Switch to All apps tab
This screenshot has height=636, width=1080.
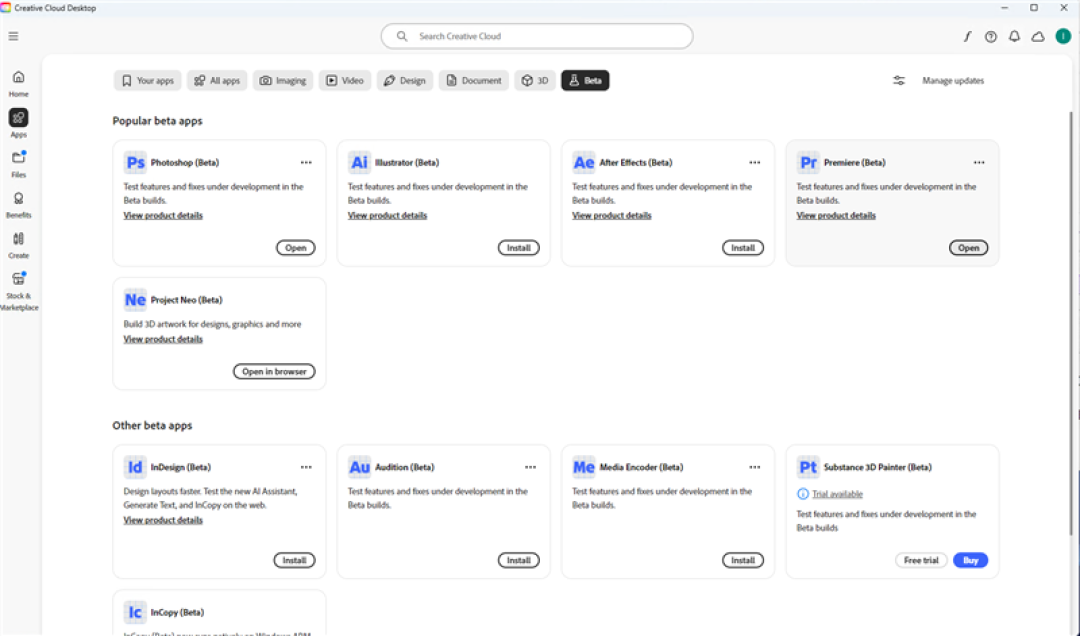pos(217,81)
